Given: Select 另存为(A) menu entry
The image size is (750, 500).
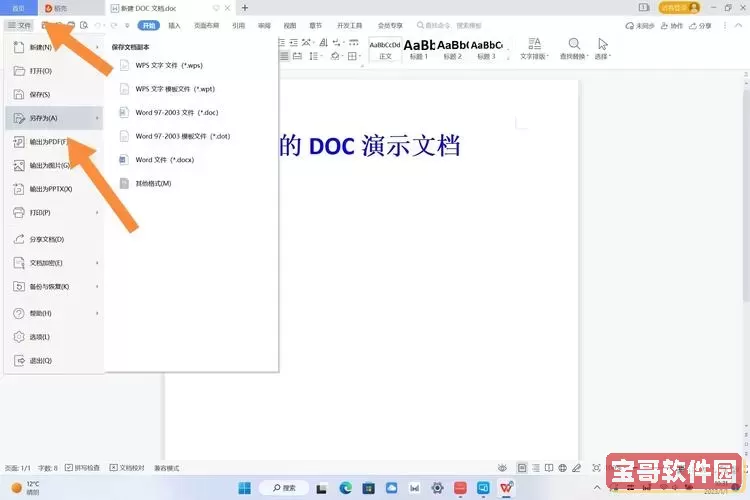Looking at the screenshot, I should [54, 118].
